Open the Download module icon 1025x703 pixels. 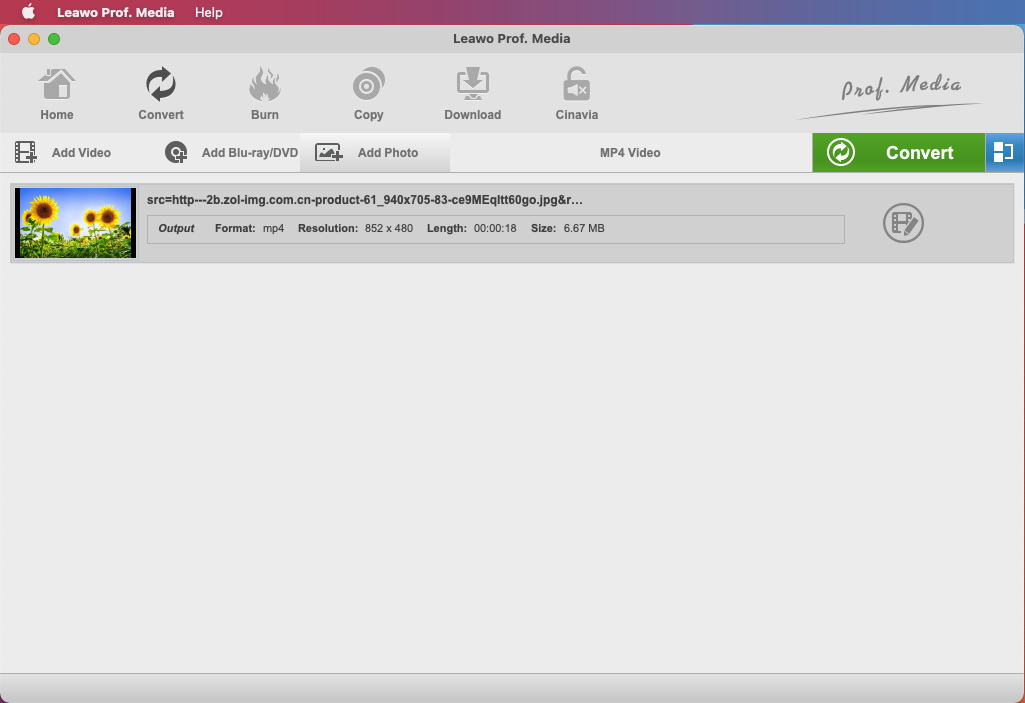click(473, 84)
